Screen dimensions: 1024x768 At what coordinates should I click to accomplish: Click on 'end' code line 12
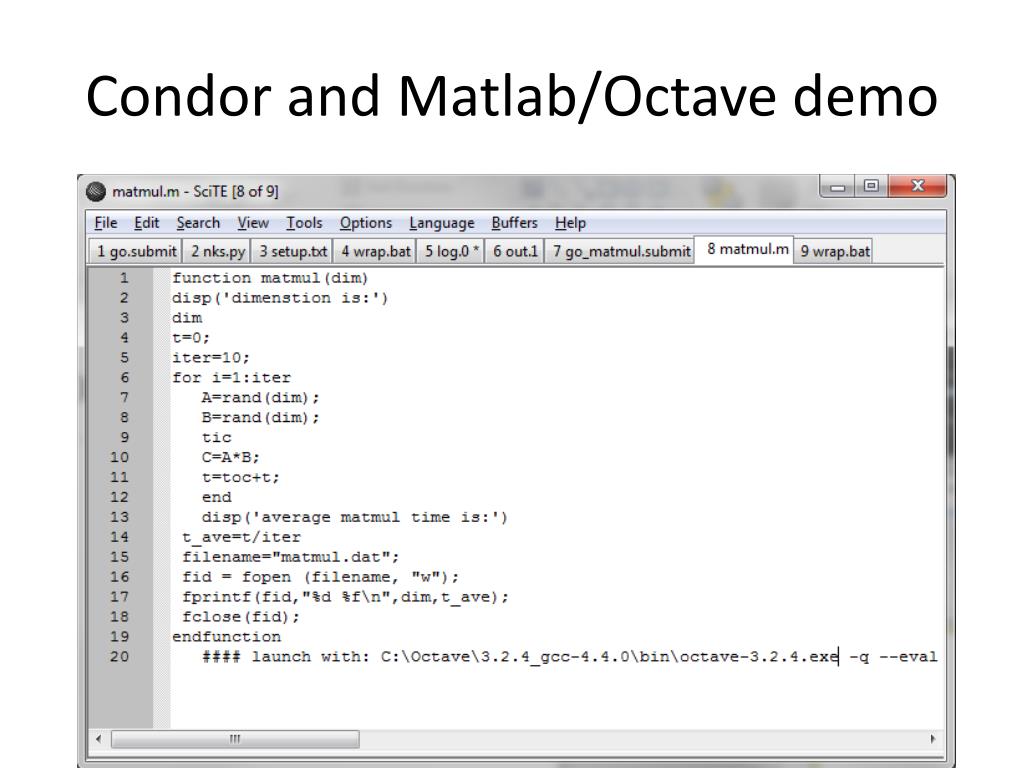(216, 497)
